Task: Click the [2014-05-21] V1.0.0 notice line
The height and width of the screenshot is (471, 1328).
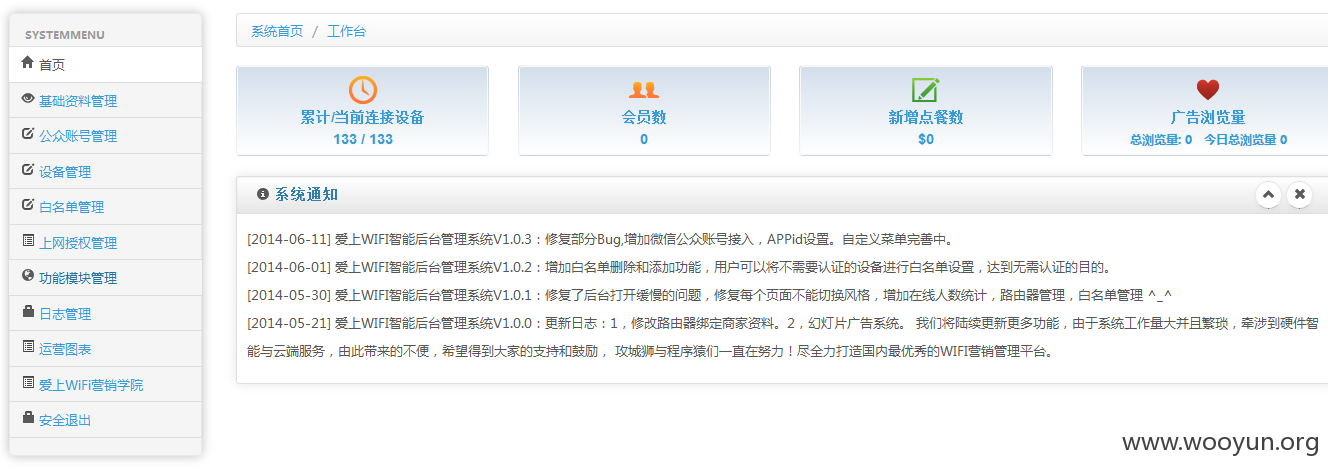Action: point(783,337)
